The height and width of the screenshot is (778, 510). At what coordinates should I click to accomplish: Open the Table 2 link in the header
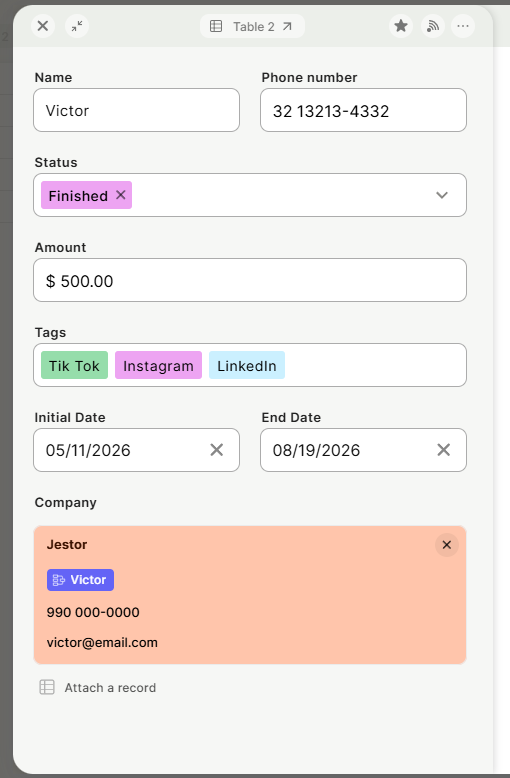coord(252,26)
